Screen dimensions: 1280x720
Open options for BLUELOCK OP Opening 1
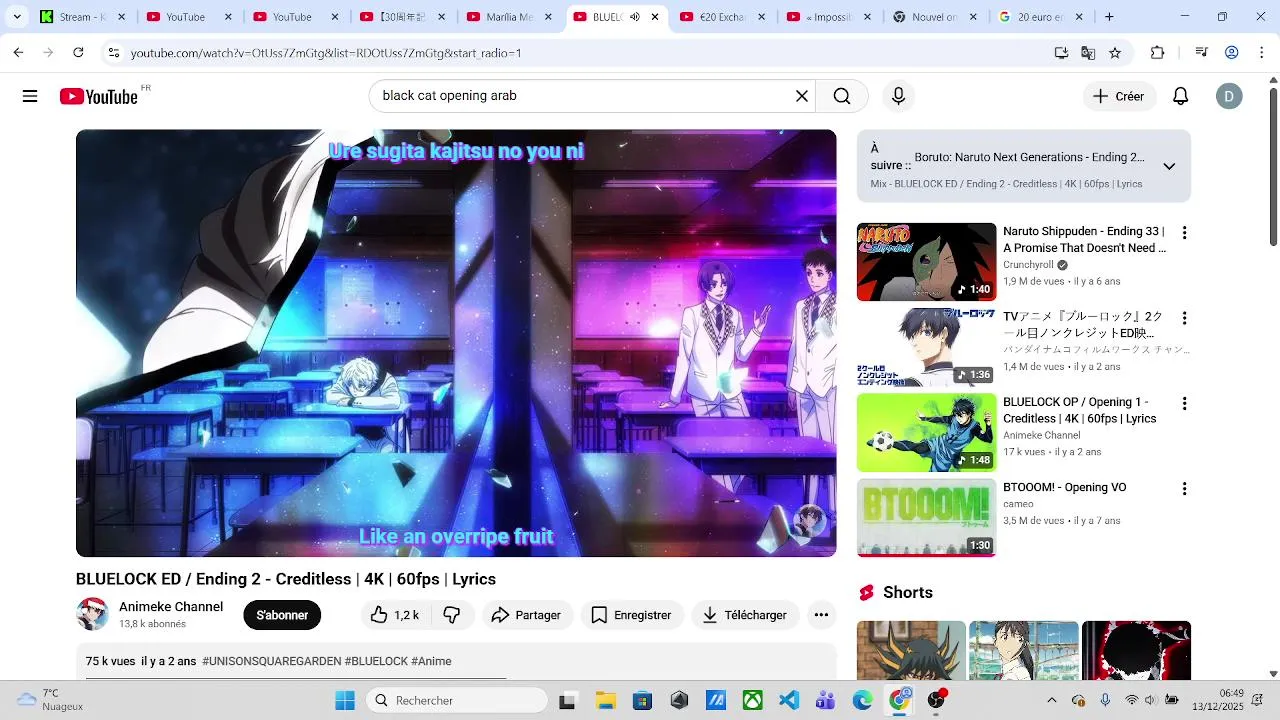(1184, 404)
